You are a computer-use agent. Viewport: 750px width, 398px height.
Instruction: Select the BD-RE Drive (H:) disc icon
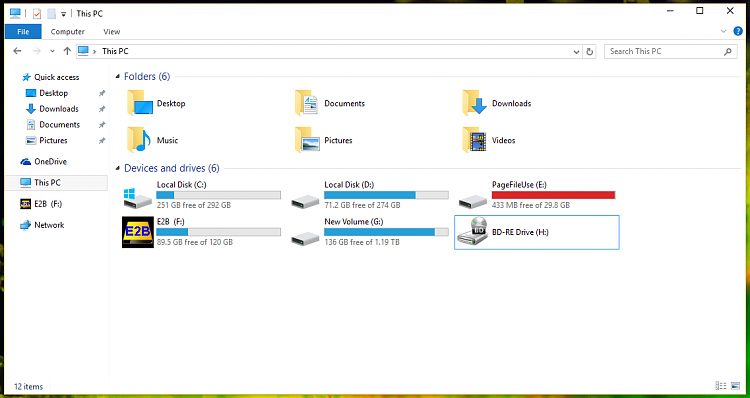coord(473,232)
